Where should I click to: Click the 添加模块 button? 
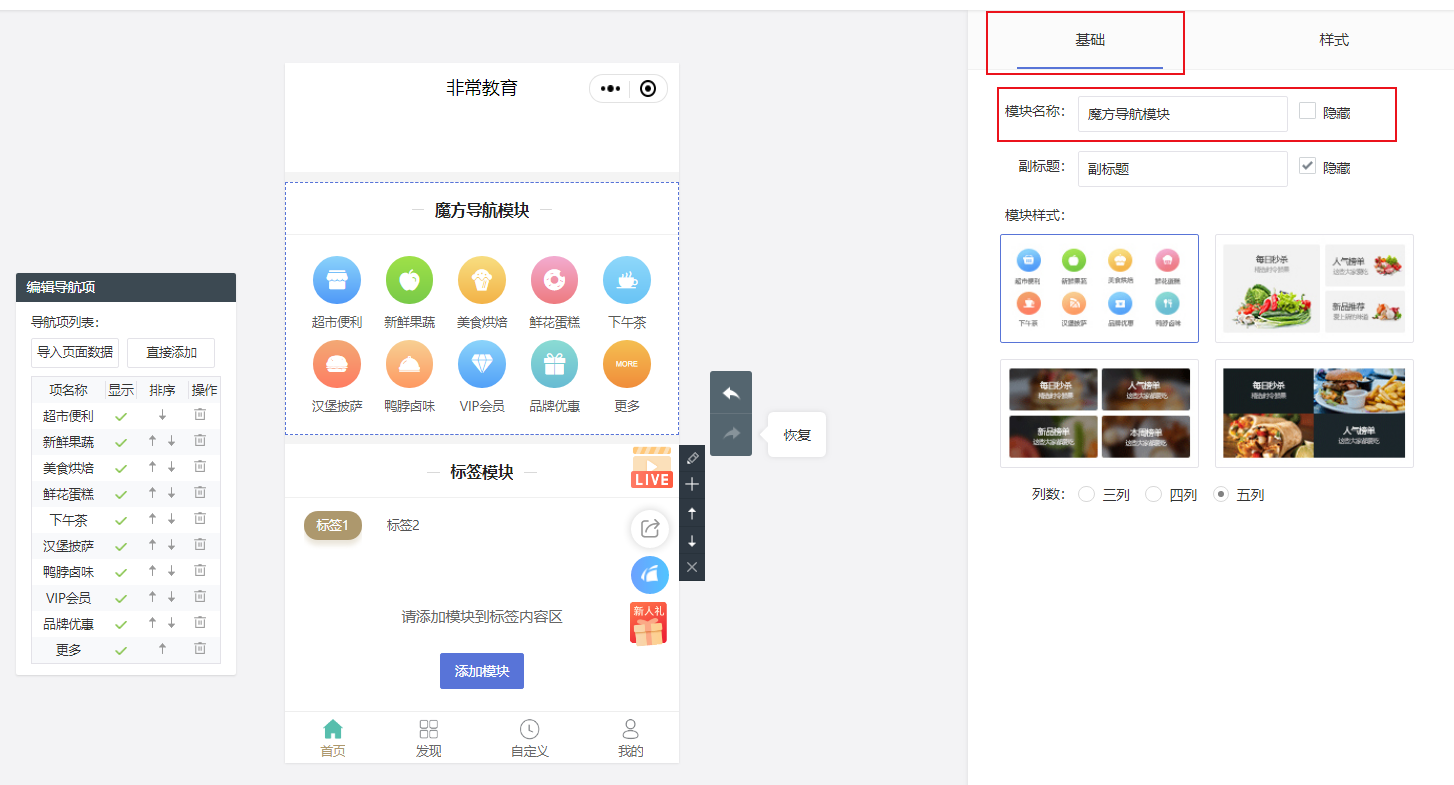pyautogui.click(x=482, y=671)
